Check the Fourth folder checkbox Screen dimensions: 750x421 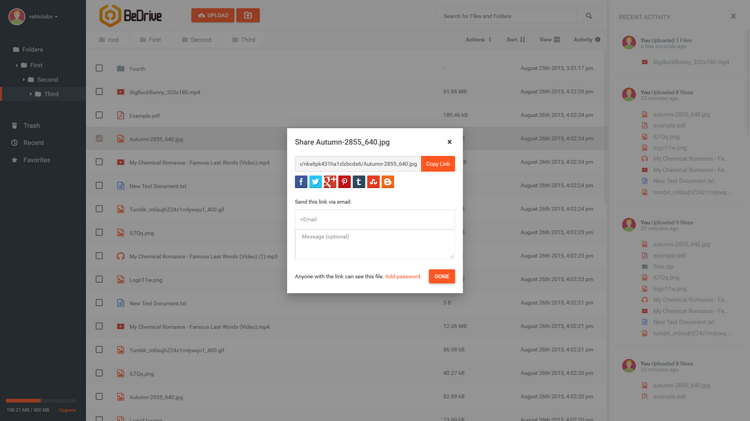[99, 68]
